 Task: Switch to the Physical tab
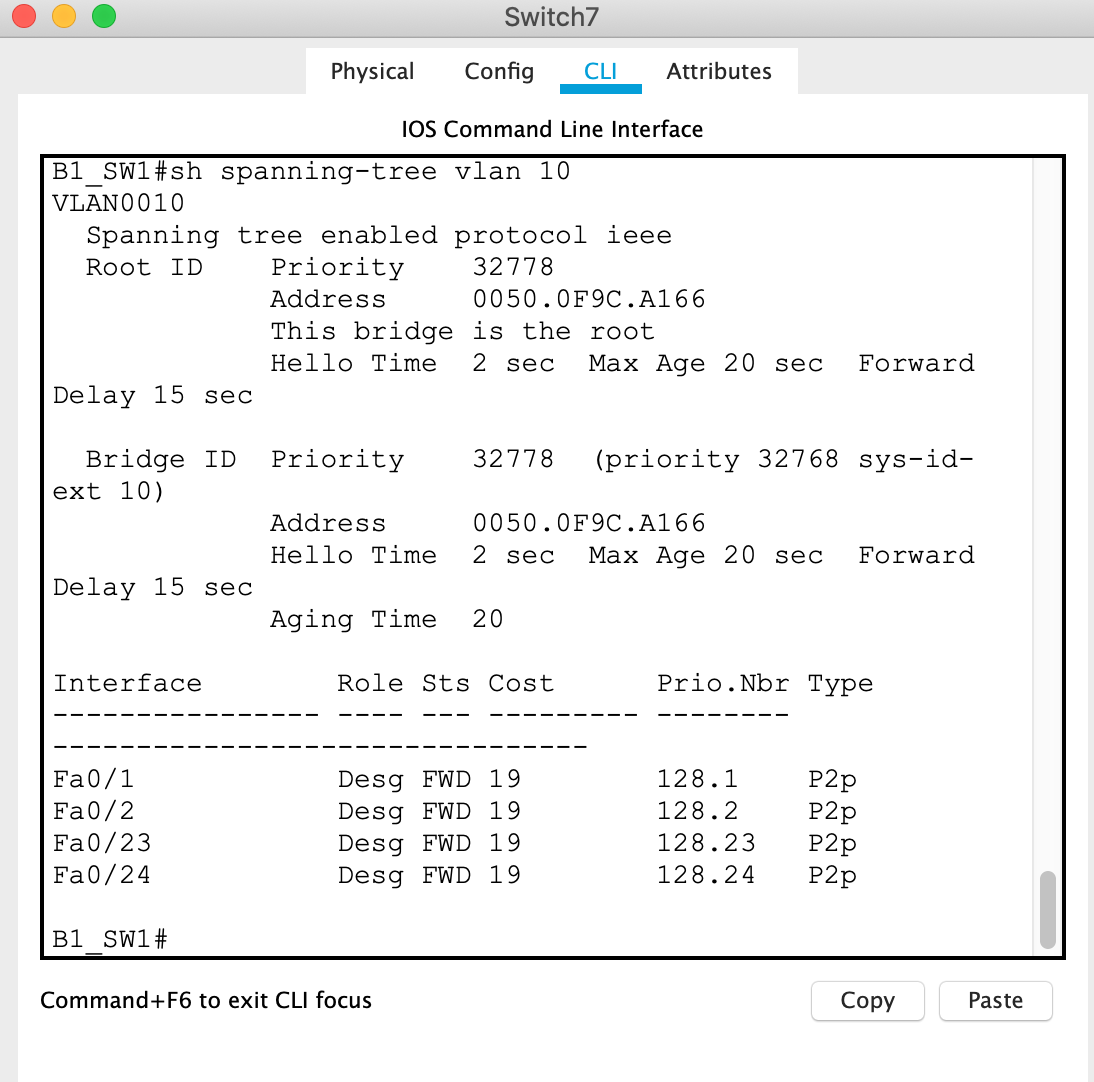(x=372, y=71)
